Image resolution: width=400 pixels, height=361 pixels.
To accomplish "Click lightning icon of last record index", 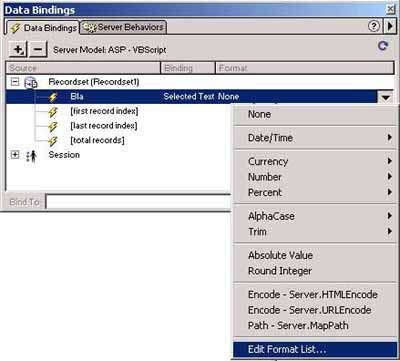I will (x=53, y=126).
